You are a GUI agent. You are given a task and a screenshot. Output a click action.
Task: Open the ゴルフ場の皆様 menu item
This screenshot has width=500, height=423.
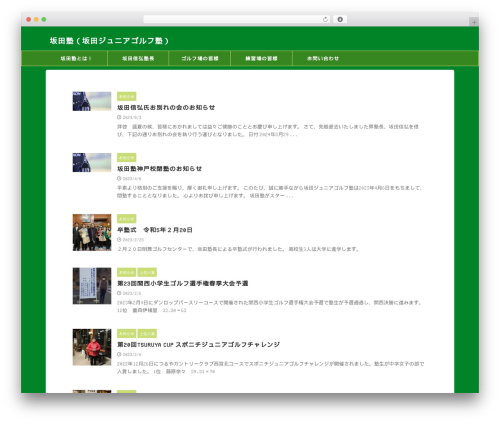pos(200,58)
